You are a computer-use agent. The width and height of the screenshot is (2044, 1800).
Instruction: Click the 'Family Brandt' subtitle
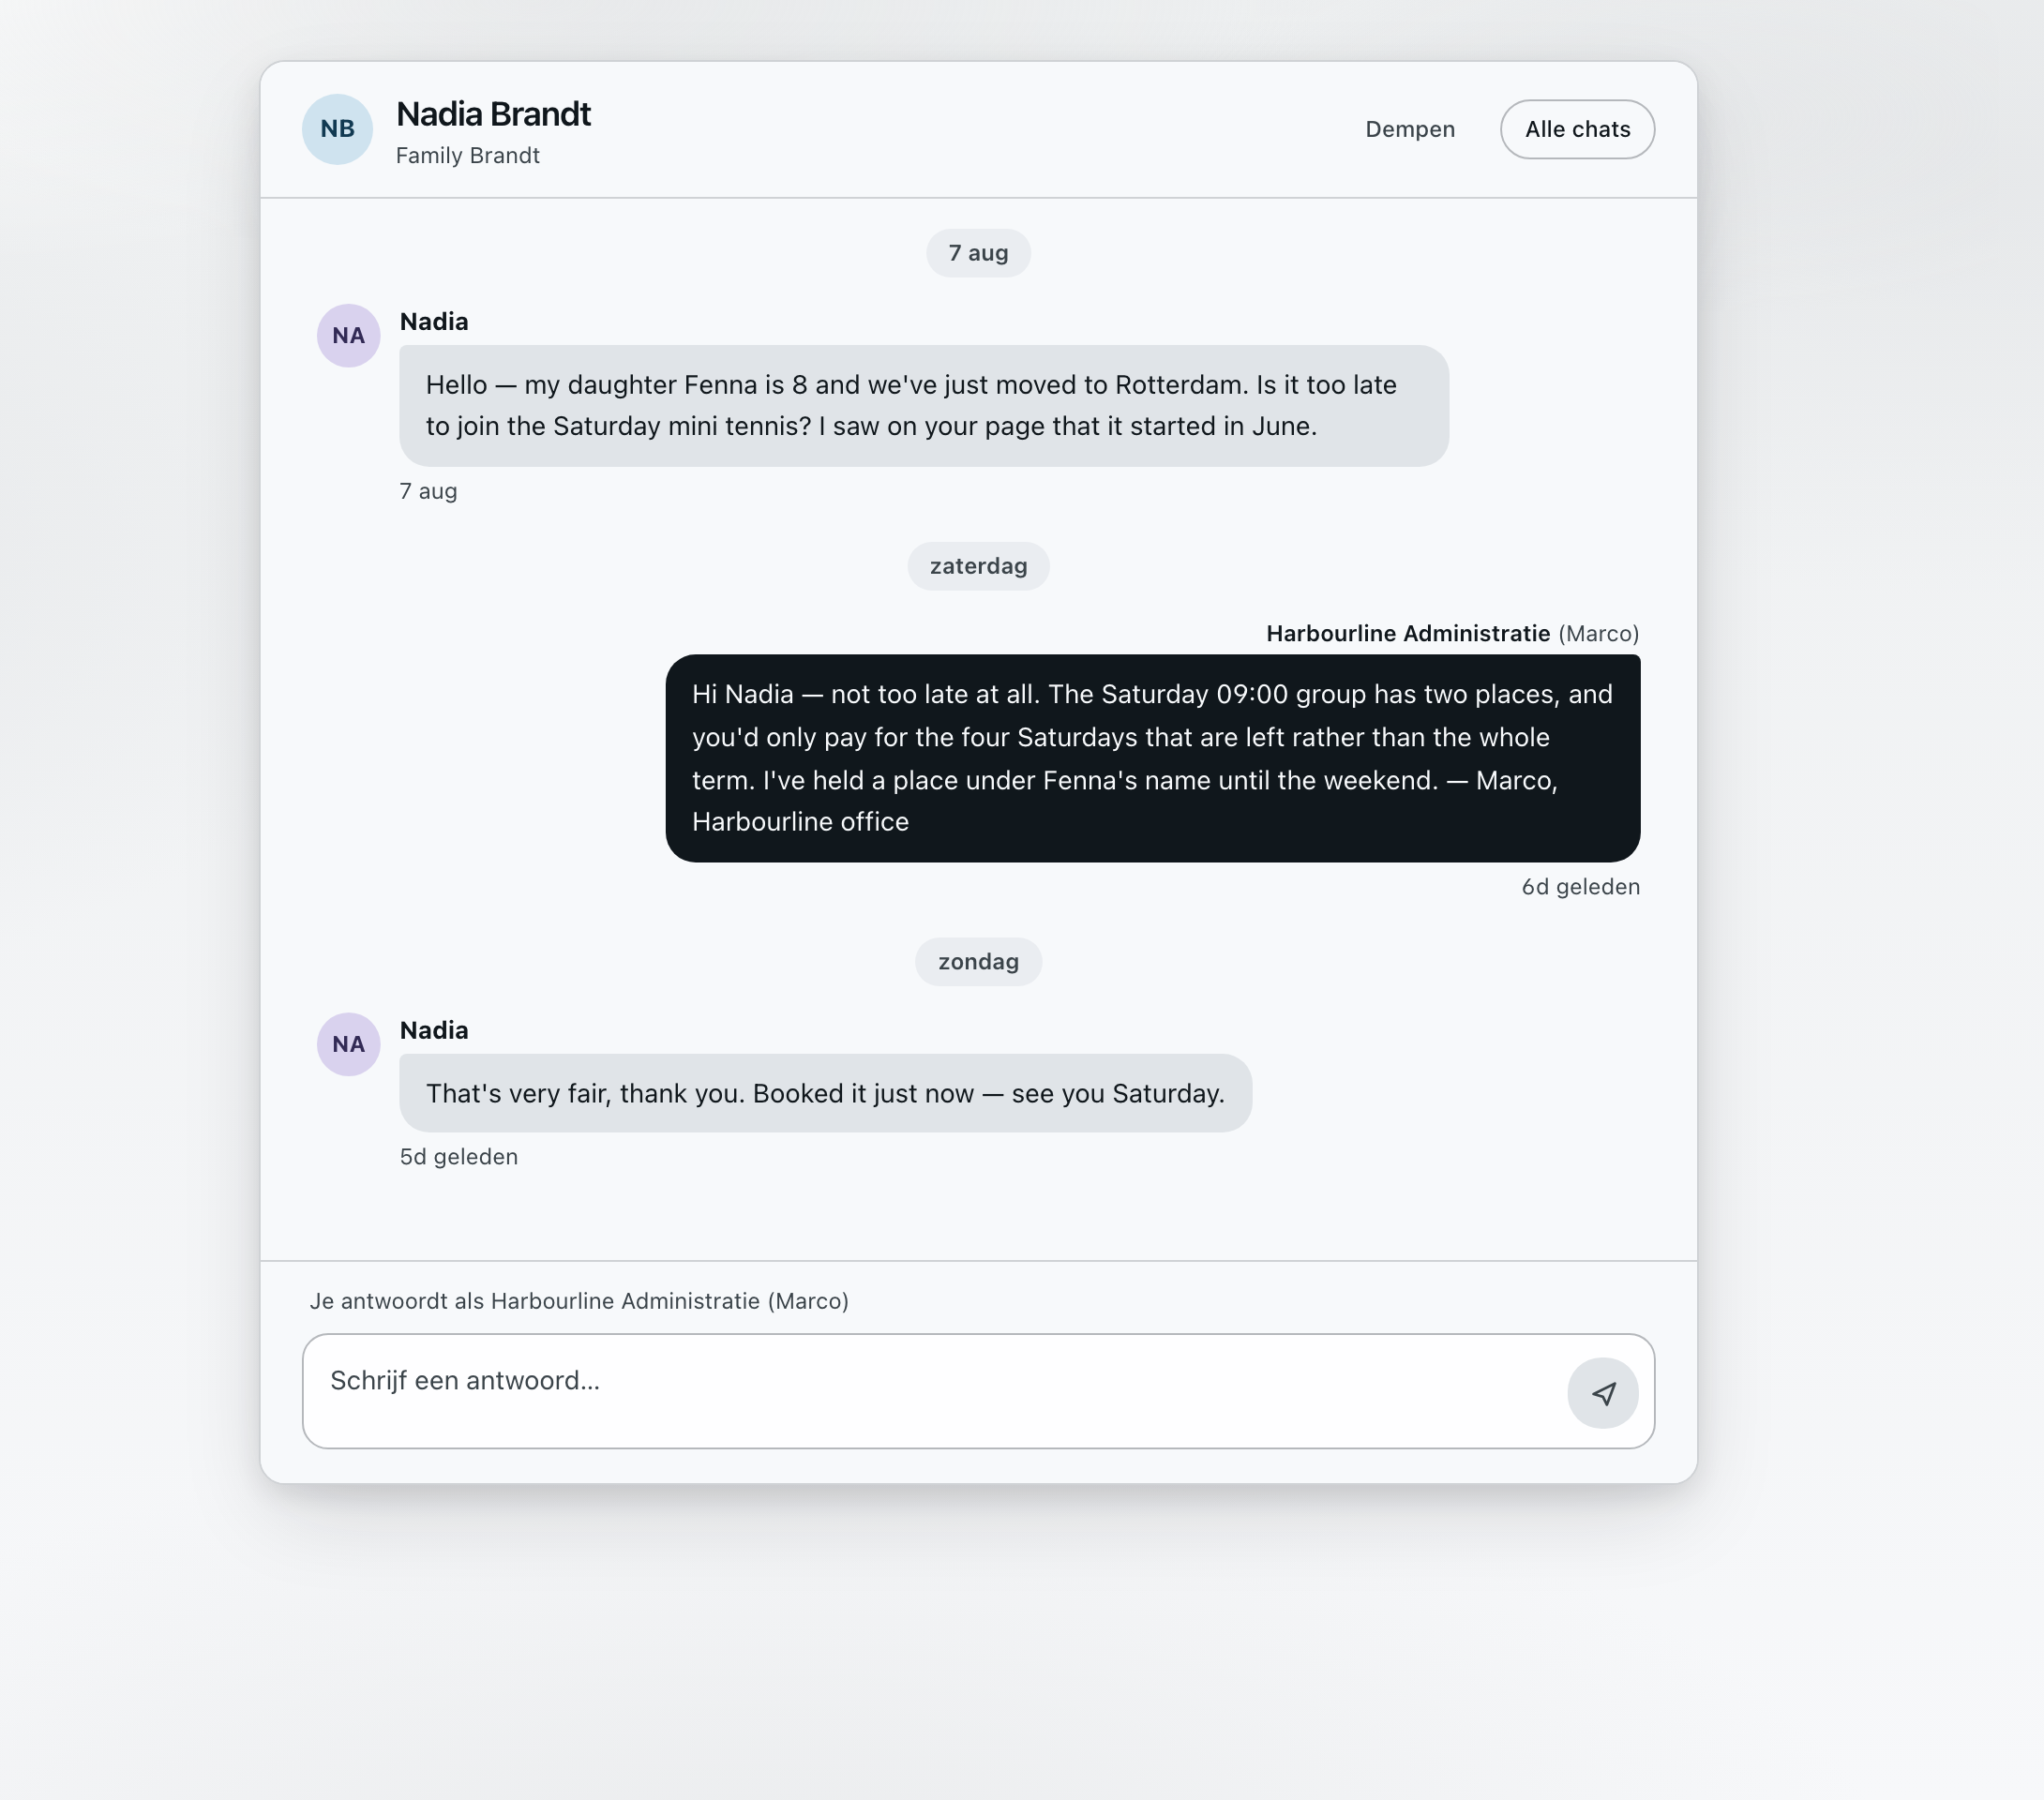click(x=467, y=155)
